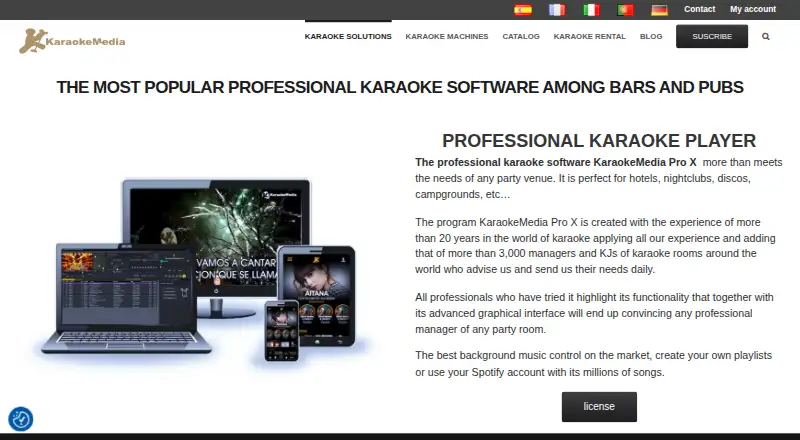Viewport: 800px width, 440px height.
Task: Click the KaraokeMedia logo
Action: (x=72, y=41)
